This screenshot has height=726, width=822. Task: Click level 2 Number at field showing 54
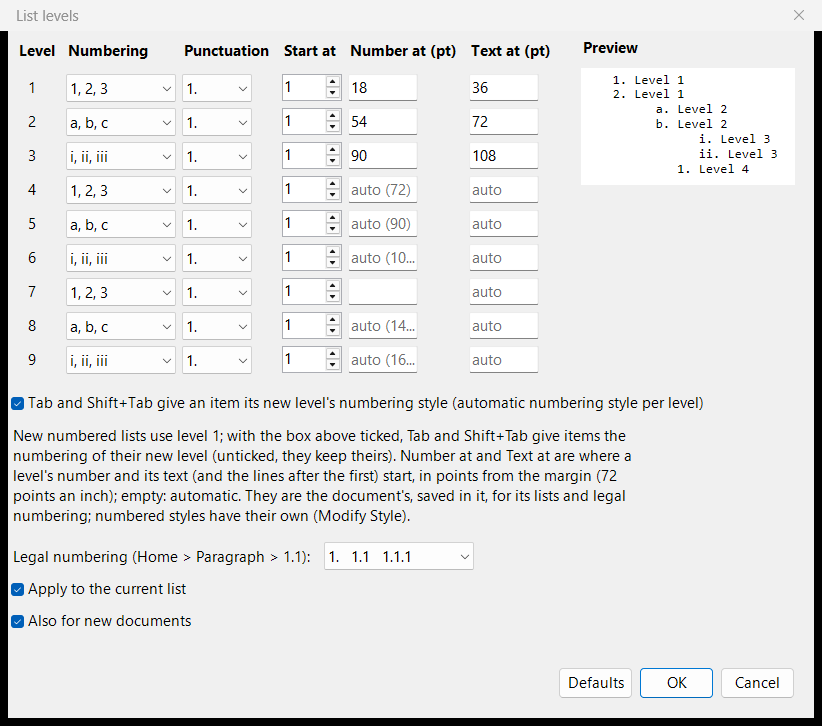[383, 122]
